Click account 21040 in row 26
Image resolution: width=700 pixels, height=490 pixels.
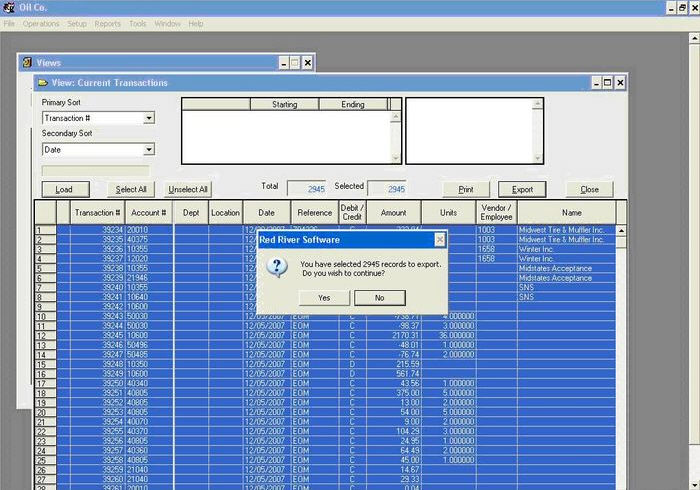pyautogui.click(x=149, y=469)
